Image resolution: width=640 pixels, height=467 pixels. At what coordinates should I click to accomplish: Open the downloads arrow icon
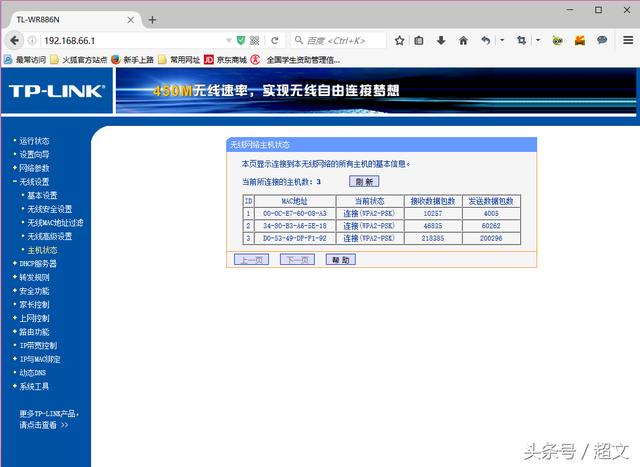tap(441, 40)
